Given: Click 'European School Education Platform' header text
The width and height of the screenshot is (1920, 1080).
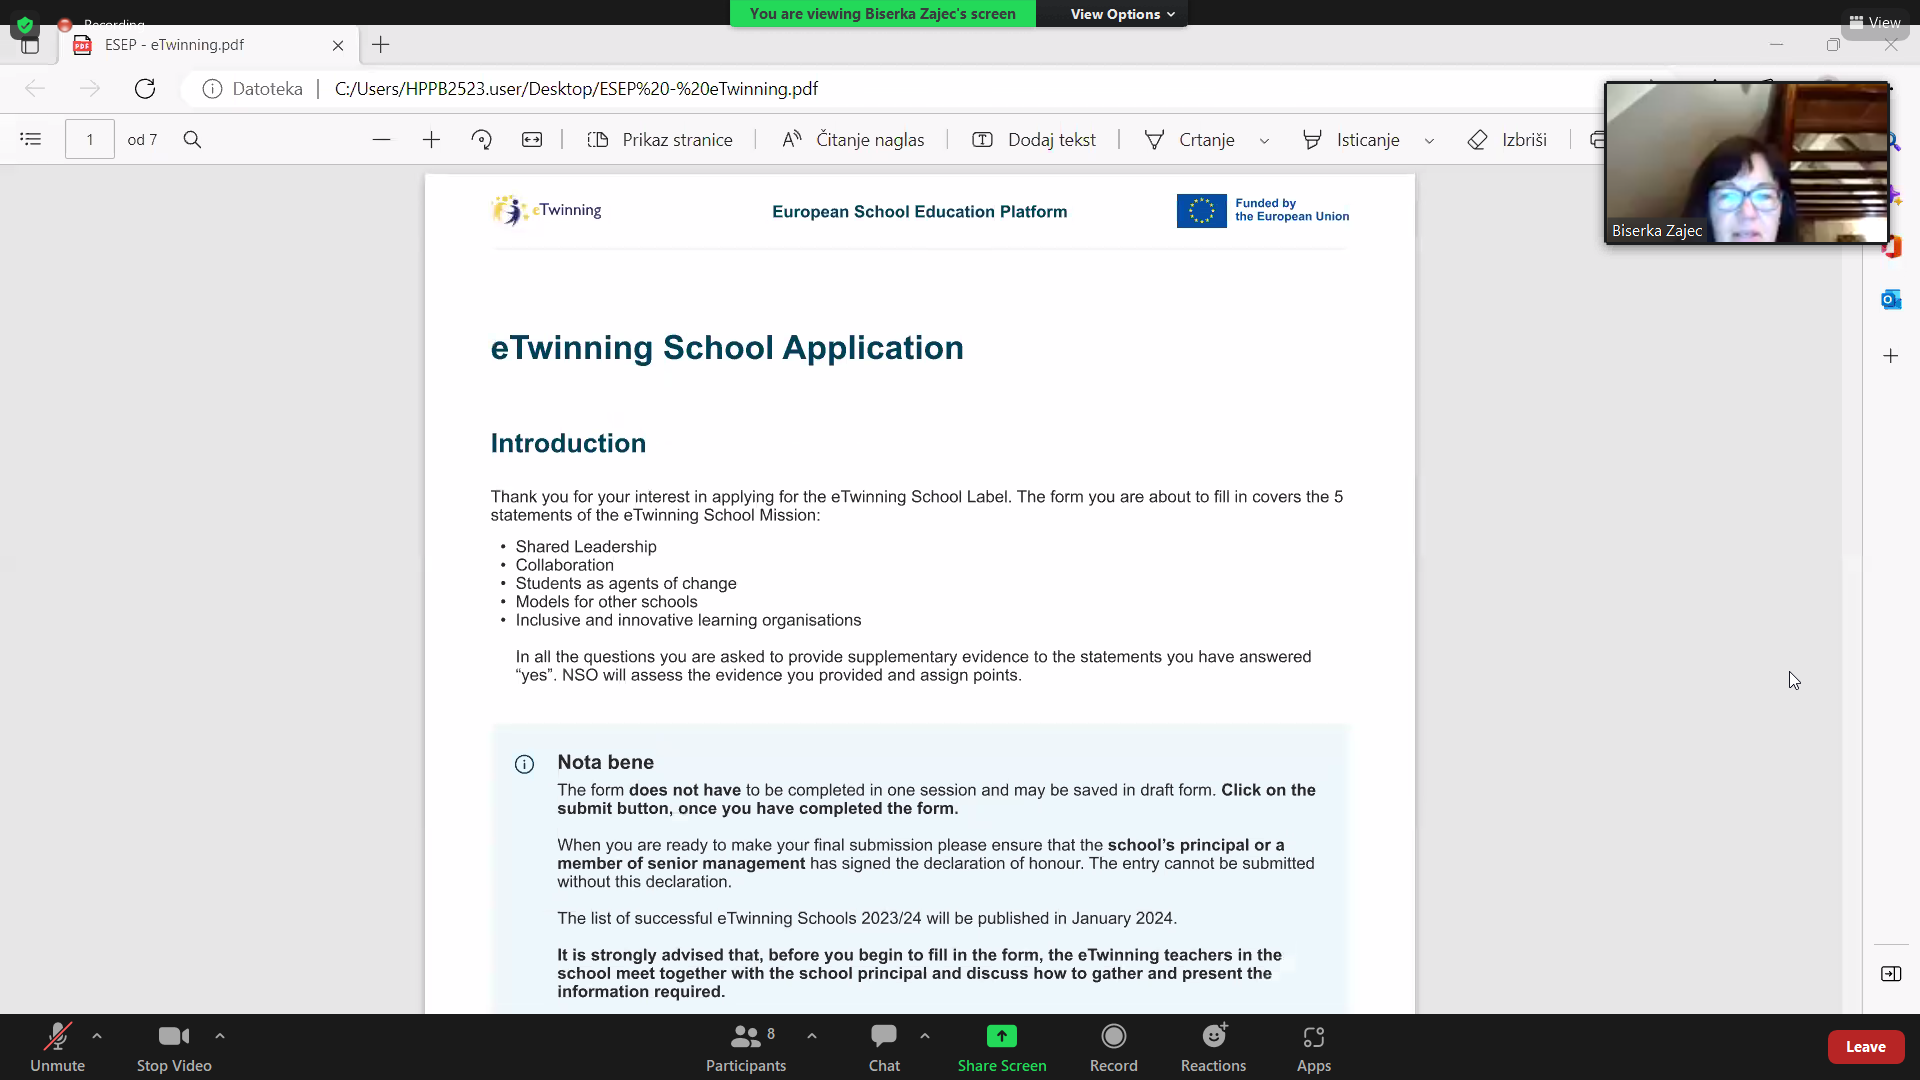Looking at the screenshot, I should coord(919,211).
